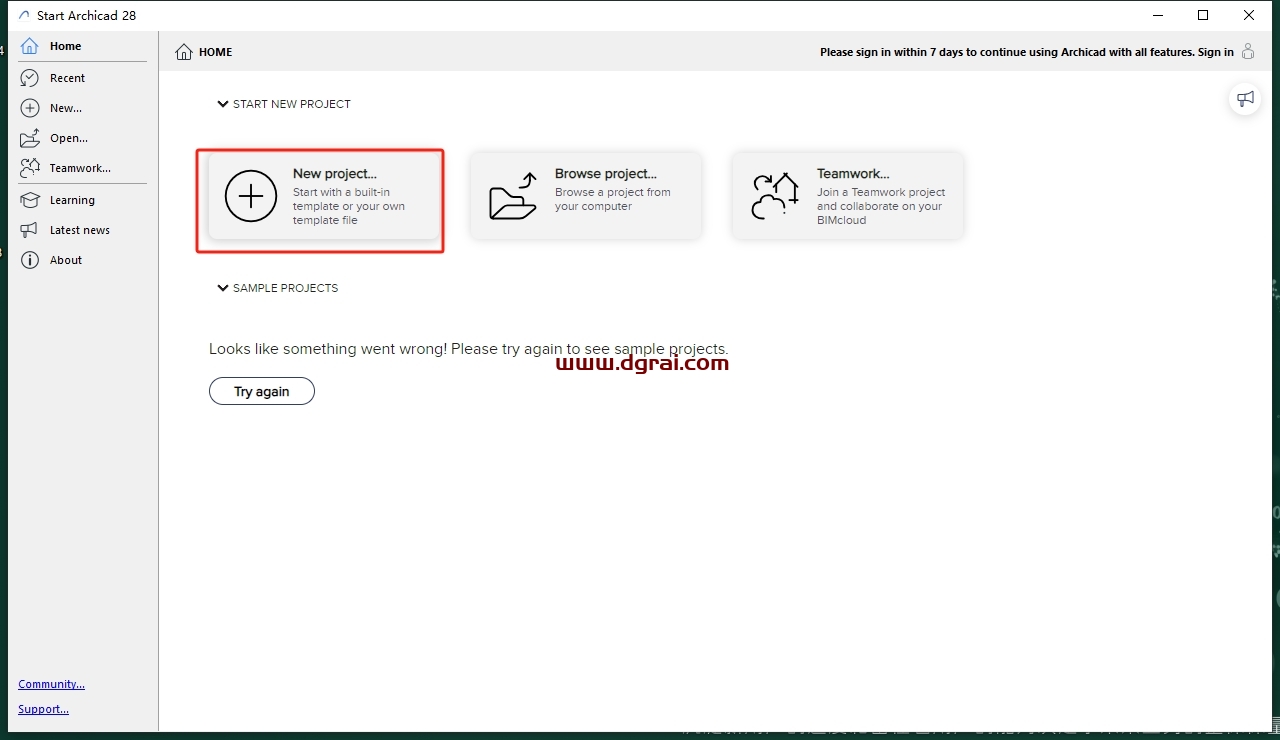Click the Learning graduation cap icon
This screenshot has height=740, width=1280.
click(x=30, y=200)
